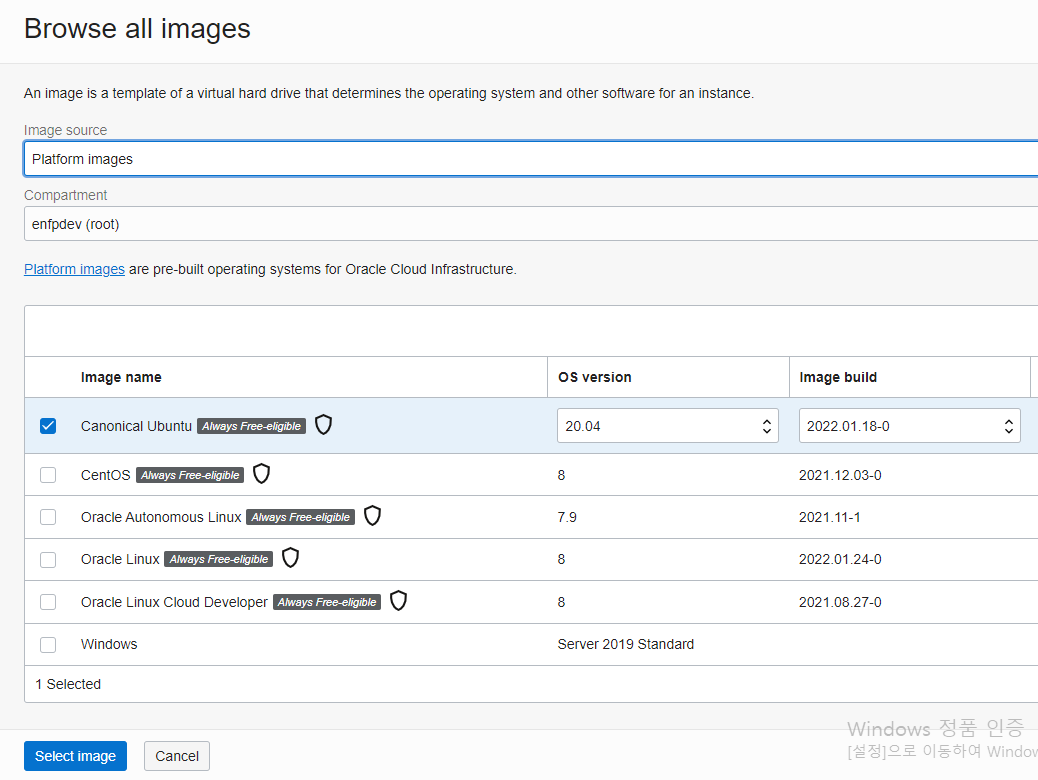Click the Image name column header
The width and height of the screenshot is (1038, 780).
pos(121,377)
